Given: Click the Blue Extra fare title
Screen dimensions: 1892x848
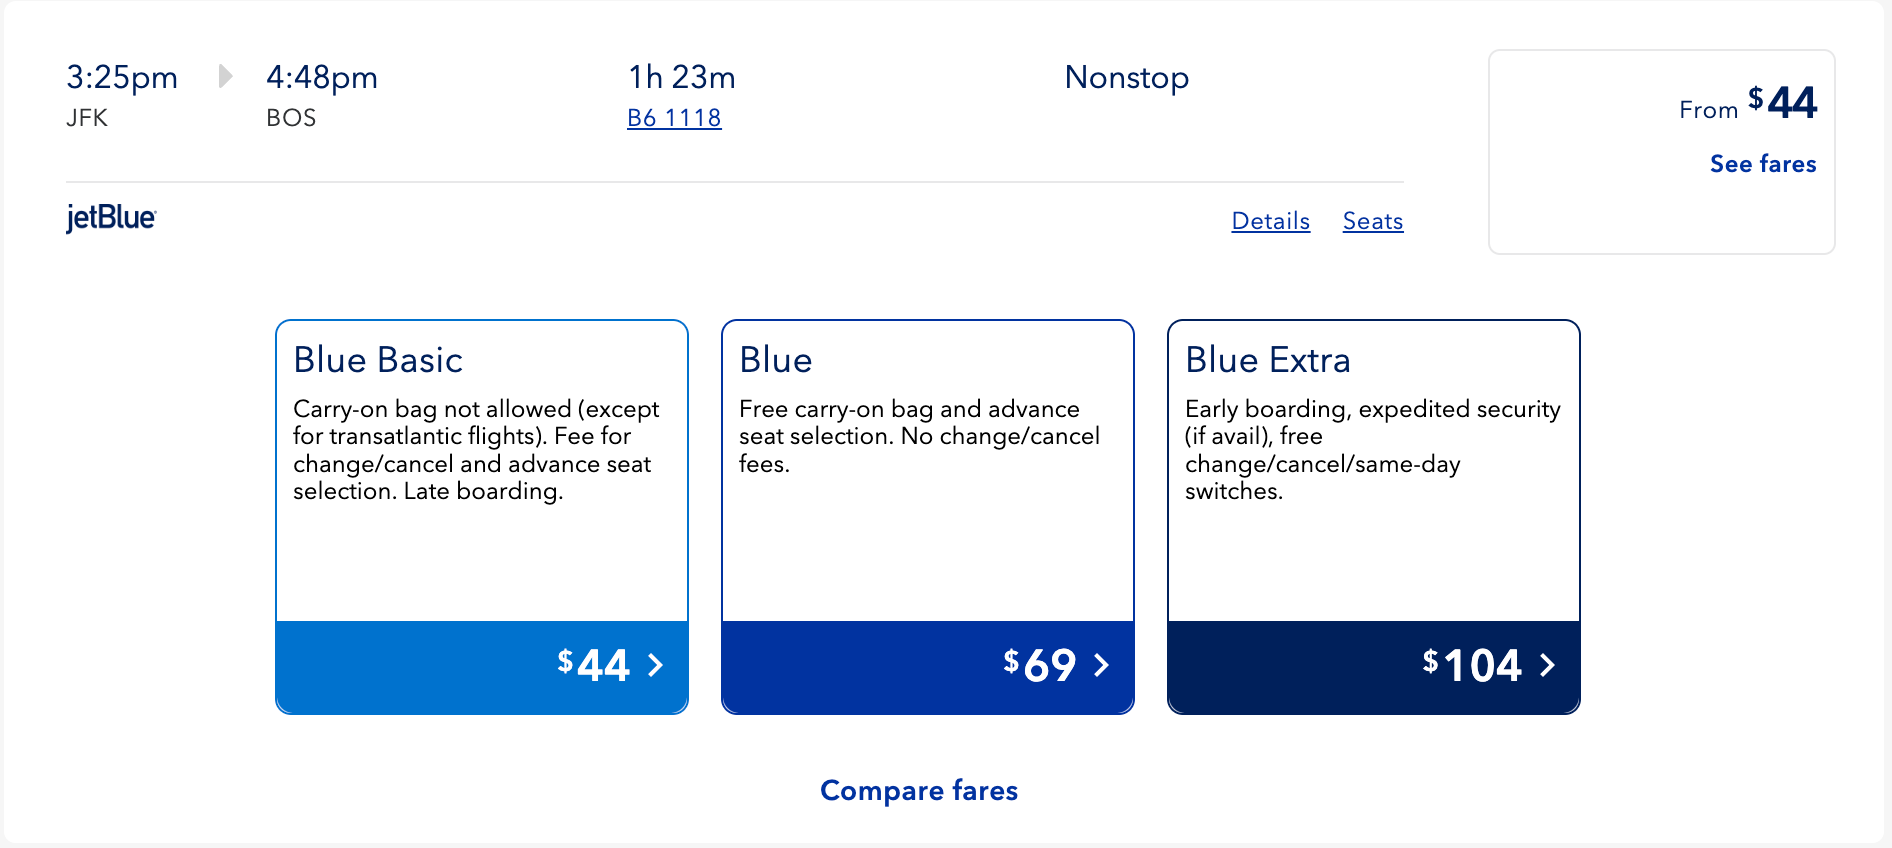Looking at the screenshot, I should [x=1267, y=360].
